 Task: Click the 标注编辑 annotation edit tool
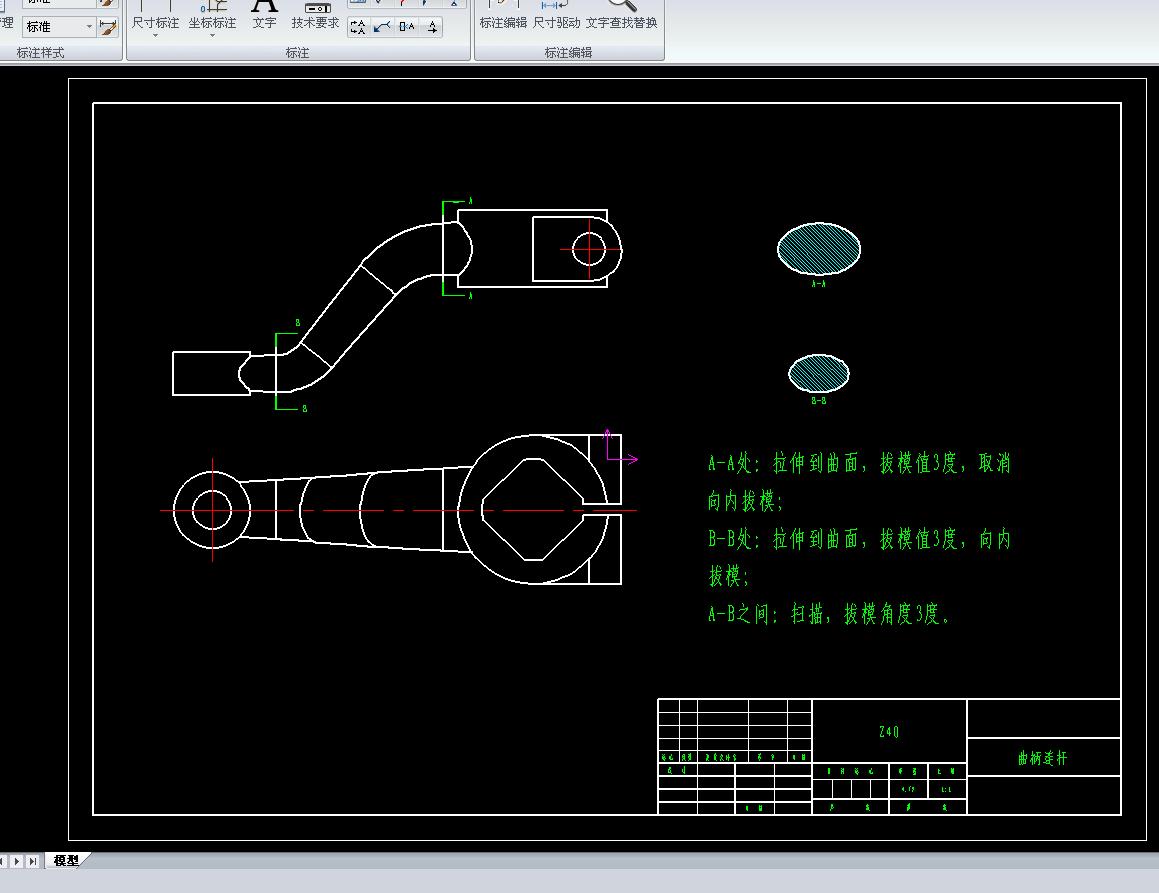pos(503,16)
